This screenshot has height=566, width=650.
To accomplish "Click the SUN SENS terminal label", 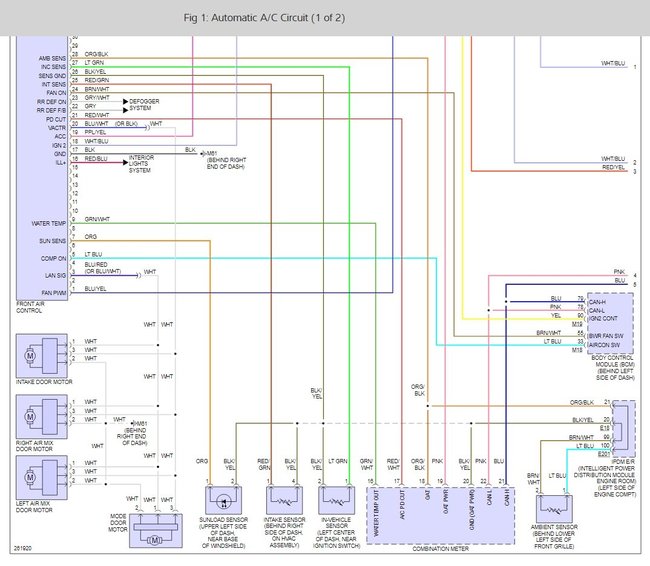I will click(x=53, y=241).
